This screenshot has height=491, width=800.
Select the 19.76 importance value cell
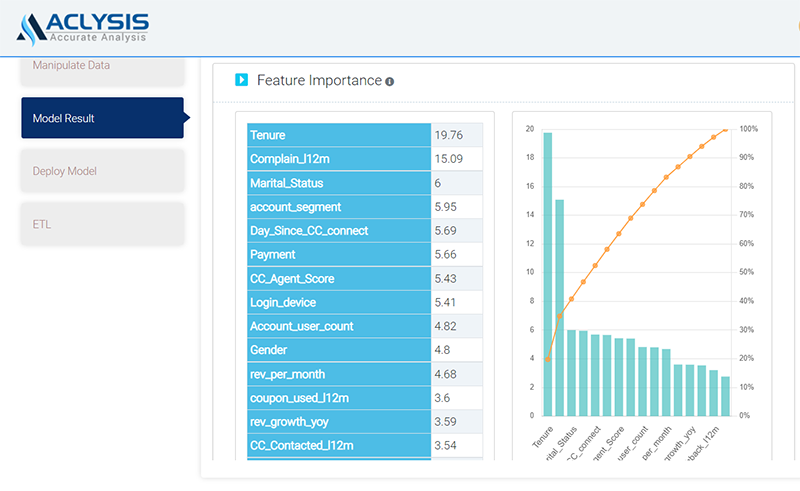pyautogui.click(x=457, y=135)
